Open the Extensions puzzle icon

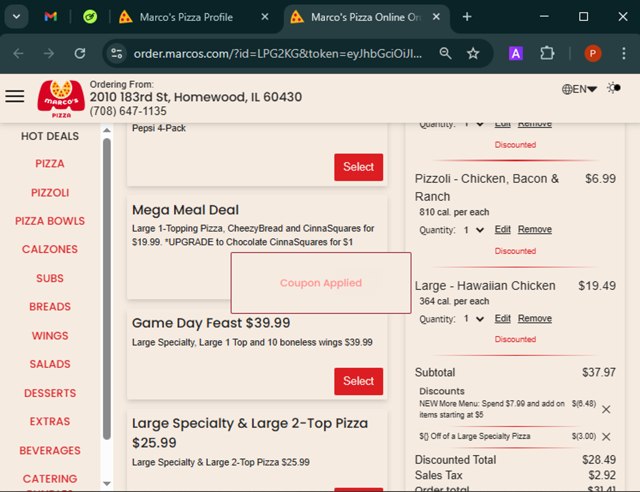[x=547, y=53]
